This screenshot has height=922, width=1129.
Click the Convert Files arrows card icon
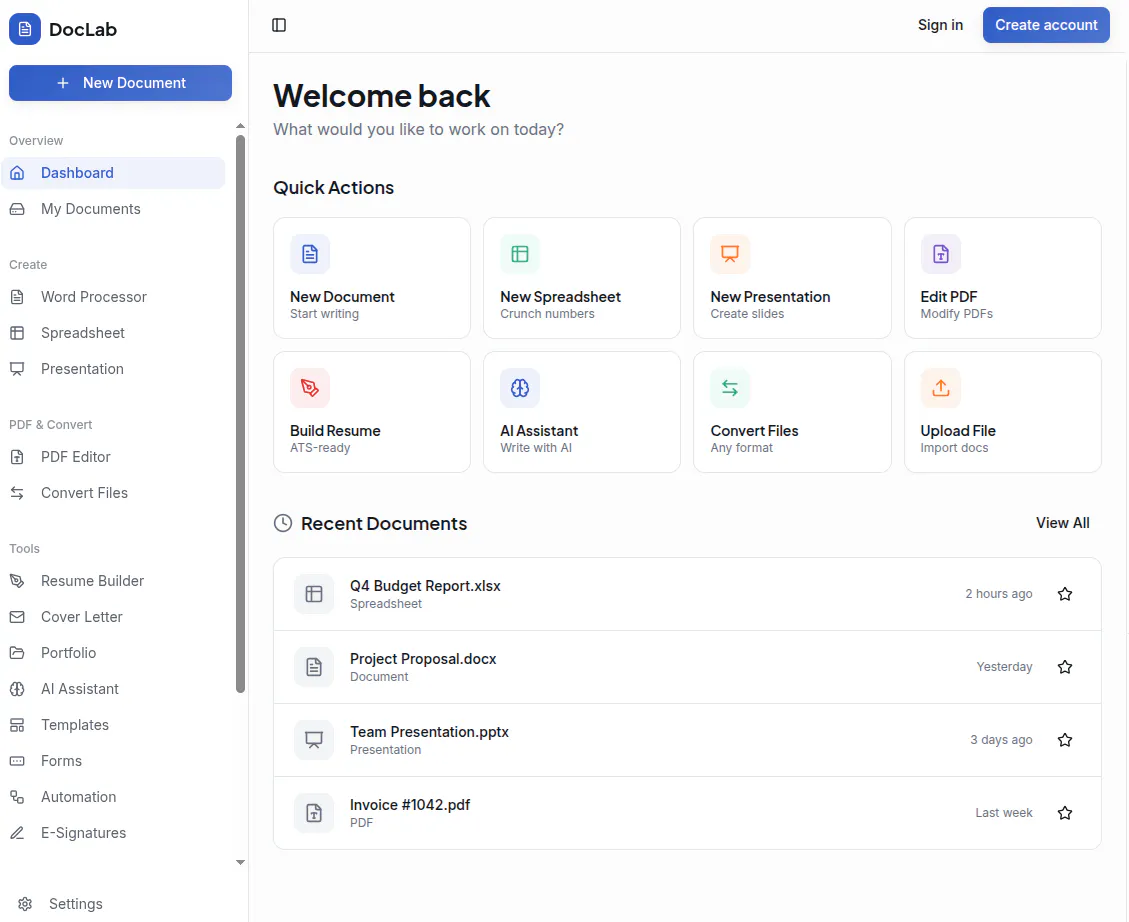(730, 388)
